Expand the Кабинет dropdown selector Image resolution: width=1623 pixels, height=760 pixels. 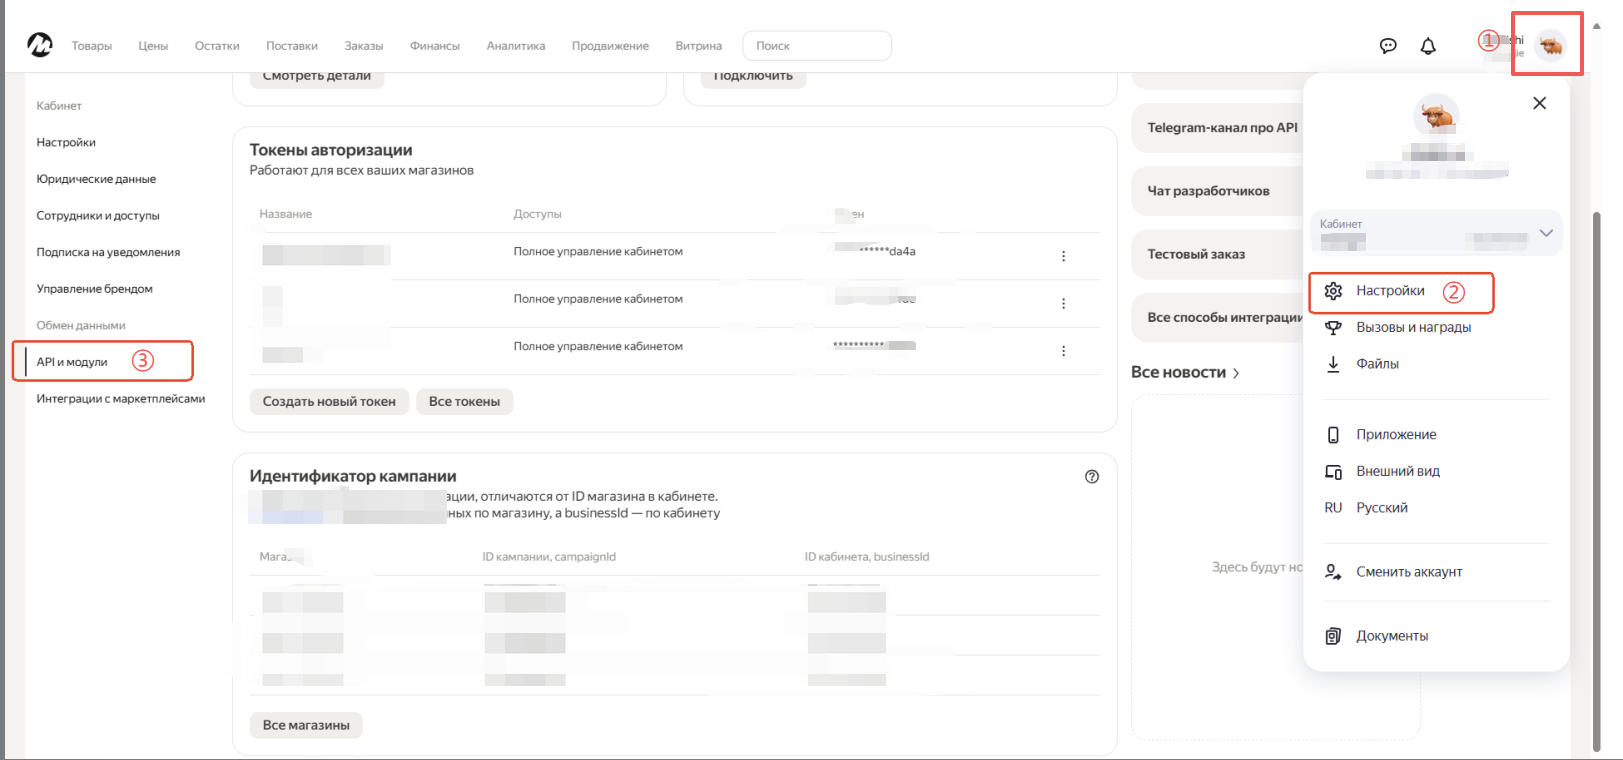pyautogui.click(x=1436, y=232)
